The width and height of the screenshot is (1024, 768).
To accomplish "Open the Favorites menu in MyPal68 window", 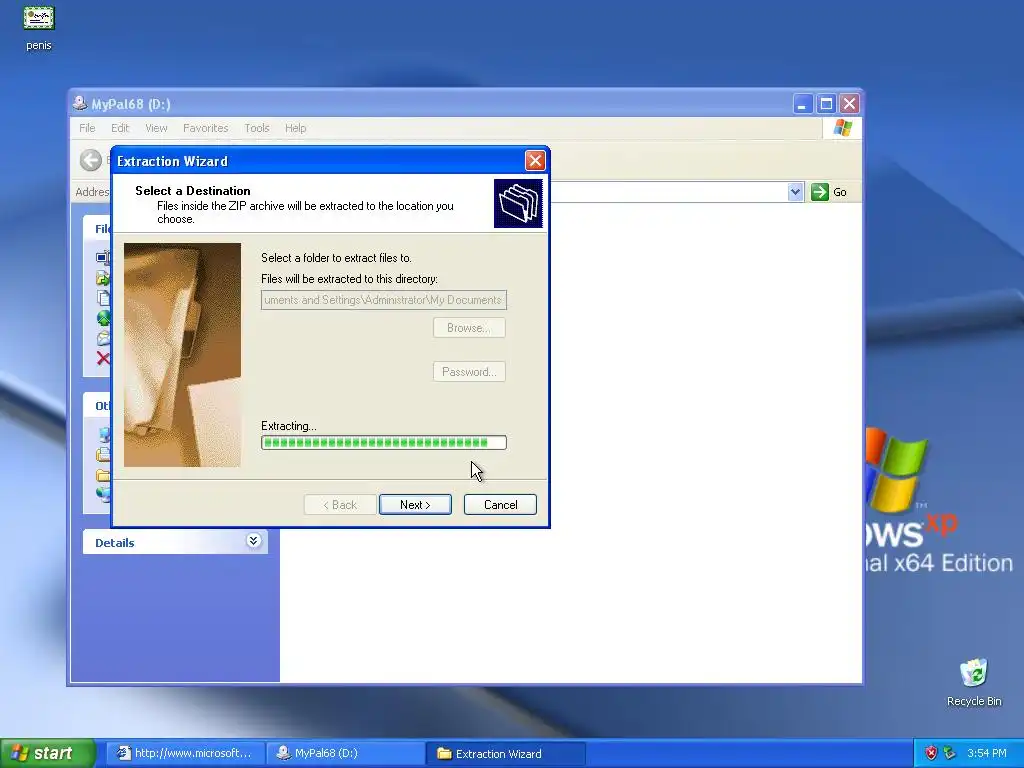I will point(206,128).
